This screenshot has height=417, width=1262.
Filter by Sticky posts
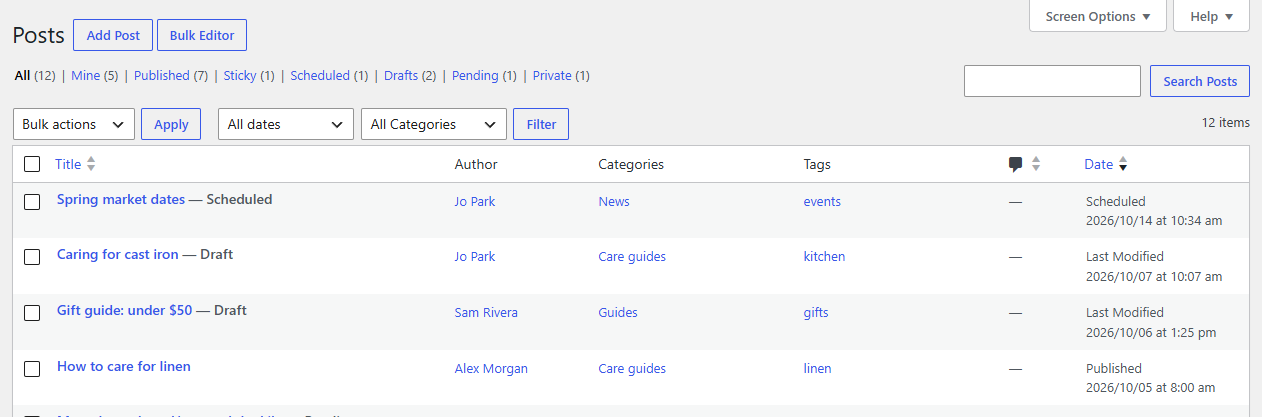[240, 75]
